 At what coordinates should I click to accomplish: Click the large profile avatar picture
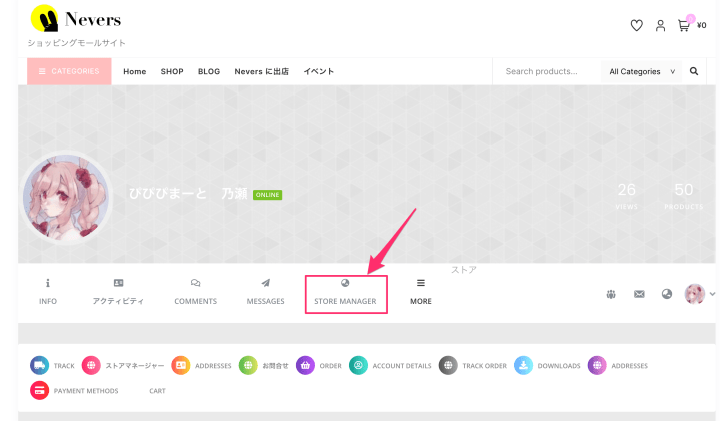tap(66, 197)
